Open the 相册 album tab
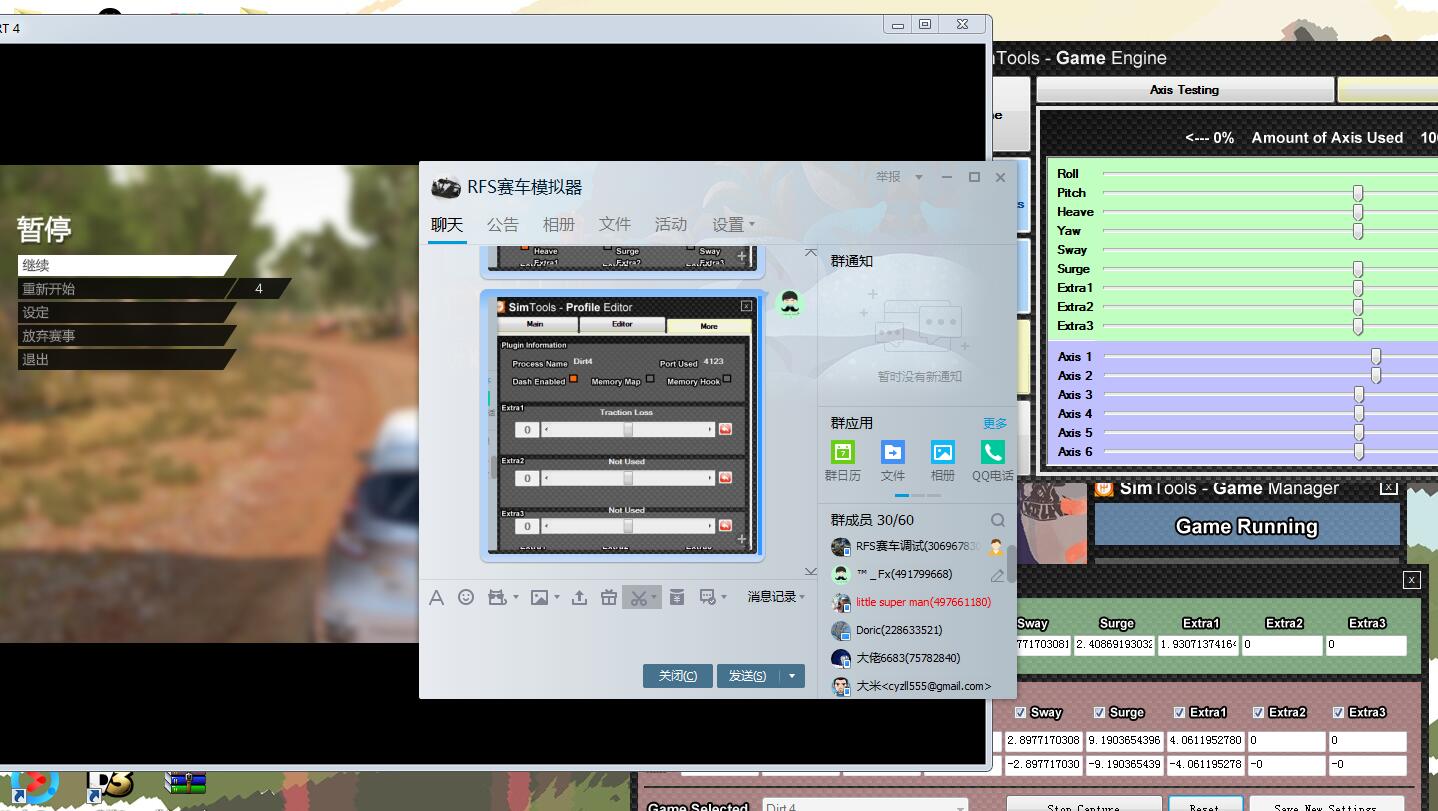The width and height of the screenshot is (1438, 811). [x=559, y=224]
